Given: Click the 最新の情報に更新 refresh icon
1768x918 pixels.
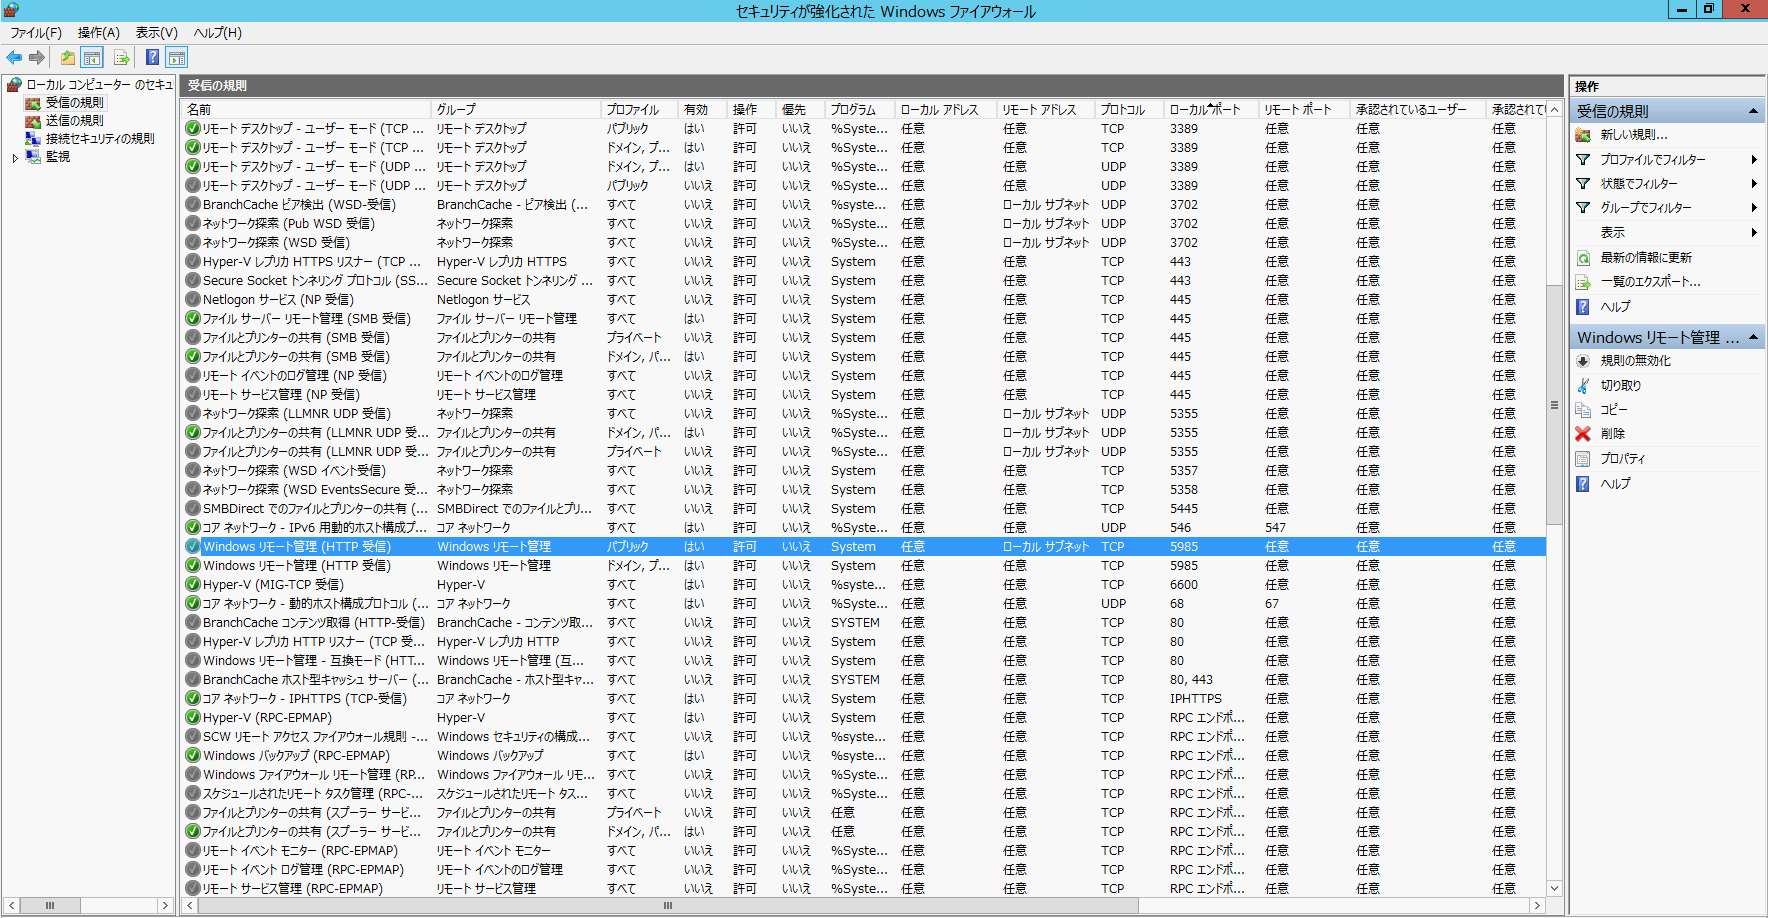Looking at the screenshot, I should [1583, 258].
